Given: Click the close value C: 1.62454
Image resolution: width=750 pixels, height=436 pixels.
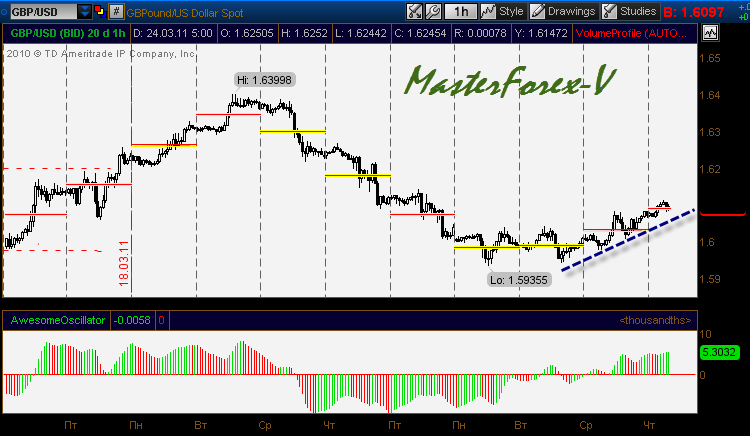Looking at the screenshot, I should pyautogui.click(x=420, y=33).
